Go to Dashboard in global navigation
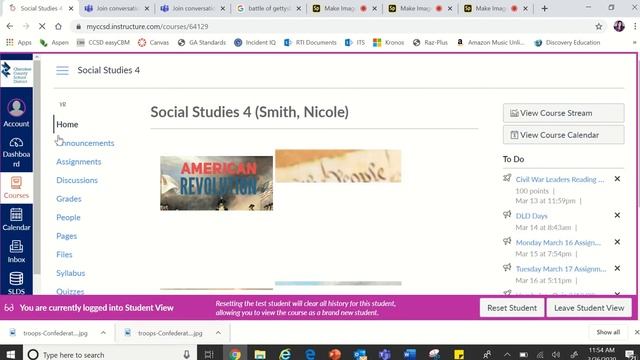Screen dimensions: 640x360 point(16,153)
